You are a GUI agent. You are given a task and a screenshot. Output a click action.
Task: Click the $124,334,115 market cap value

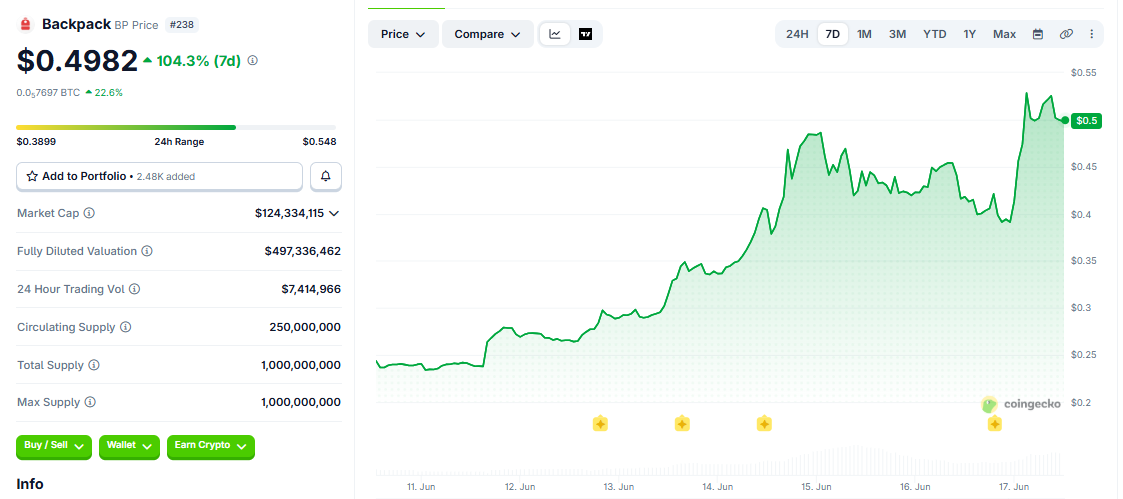tap(289, 213)
